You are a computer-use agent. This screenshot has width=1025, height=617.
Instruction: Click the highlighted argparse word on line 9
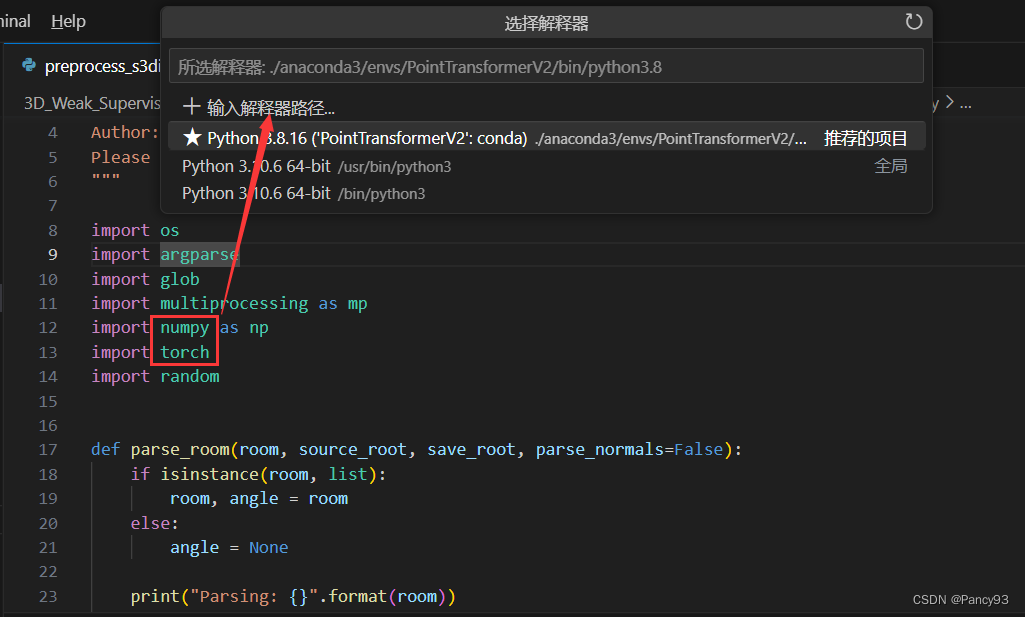(199, 254)
